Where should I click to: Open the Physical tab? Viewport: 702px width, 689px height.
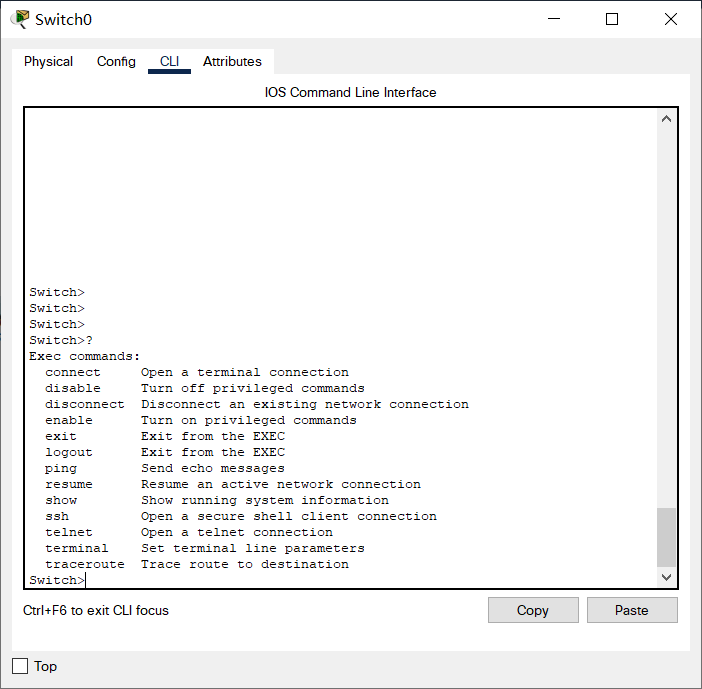(x=48, y=61)
